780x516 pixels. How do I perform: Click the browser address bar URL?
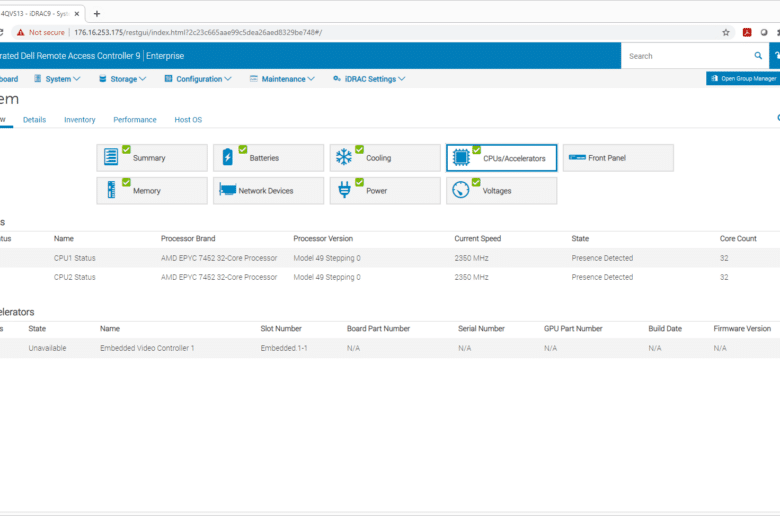pyautogui.click(x=198, y=32)
